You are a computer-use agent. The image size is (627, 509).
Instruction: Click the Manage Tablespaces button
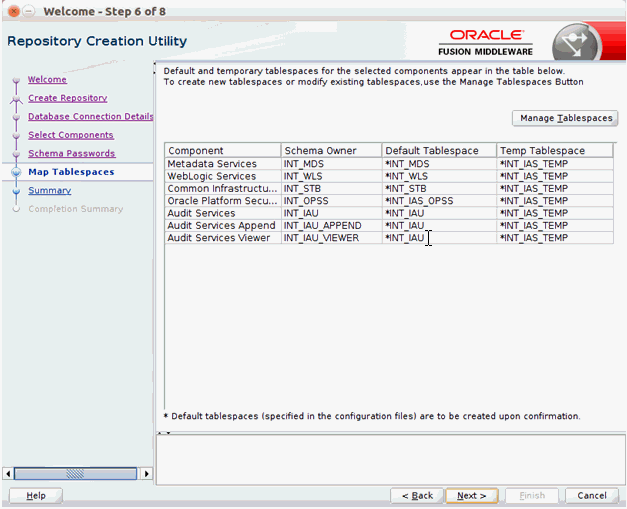click(565, 118)
